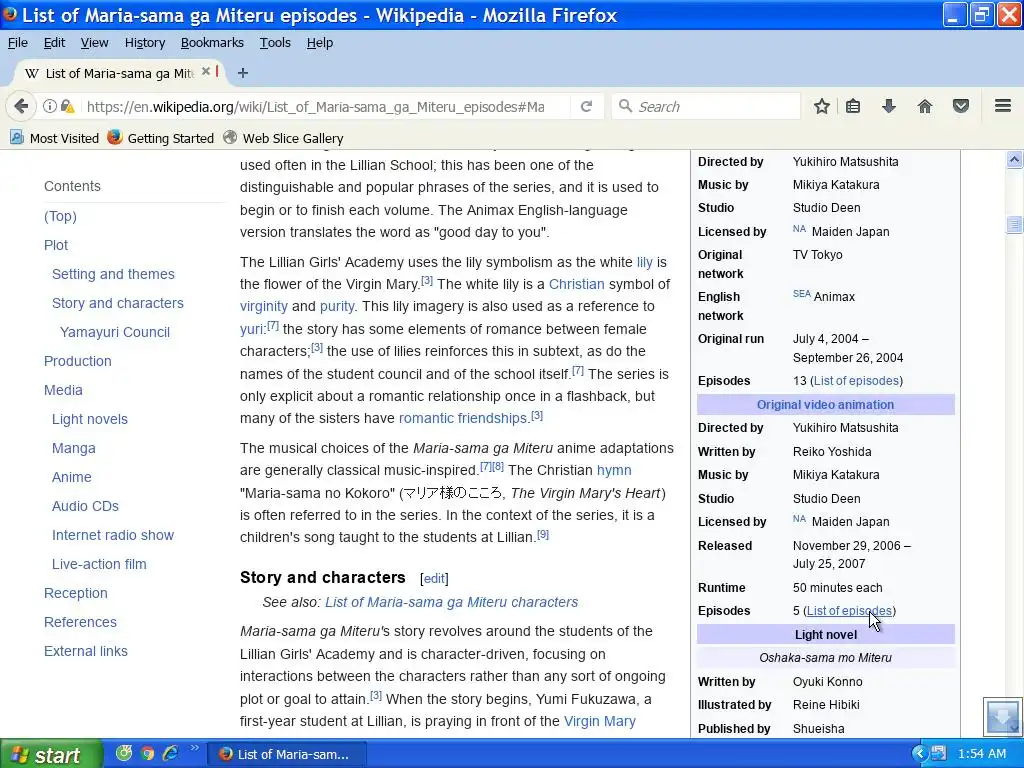Open the romantic friendships link
This screenshot has height=768, width=1024.
click(462, 418)
